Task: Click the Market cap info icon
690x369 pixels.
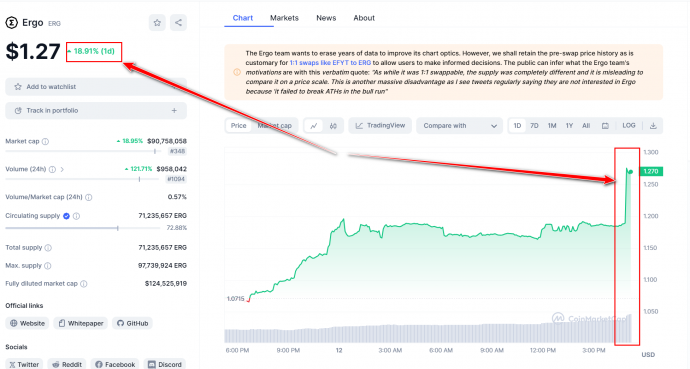Action: (x=45, y=142)
